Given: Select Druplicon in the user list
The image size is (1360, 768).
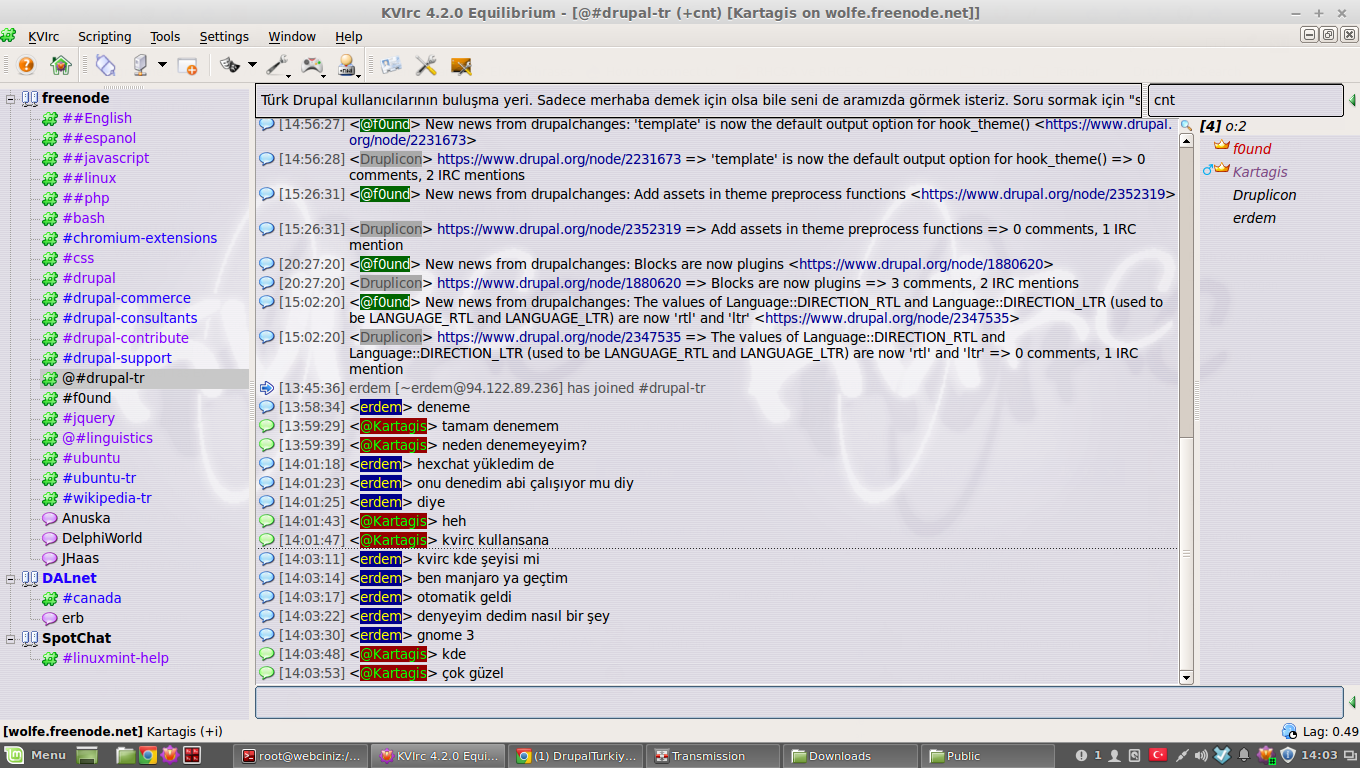Looking at the screenshot, I should coord(1264,195).
